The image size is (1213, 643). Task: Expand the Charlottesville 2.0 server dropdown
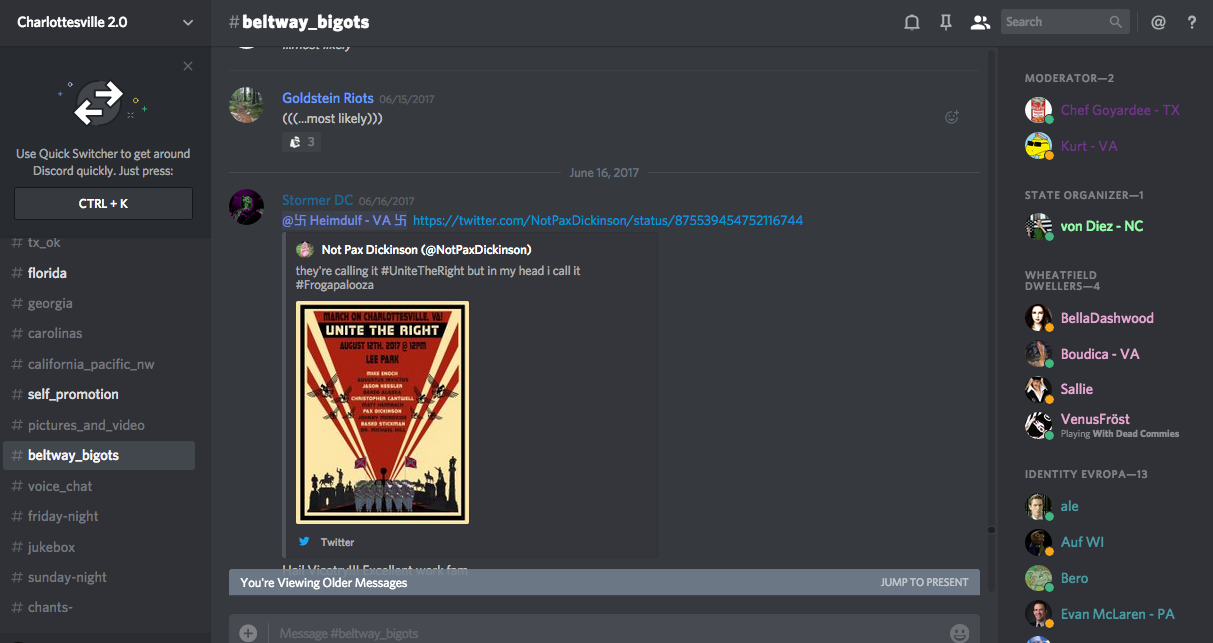click(x=188, y=22)
